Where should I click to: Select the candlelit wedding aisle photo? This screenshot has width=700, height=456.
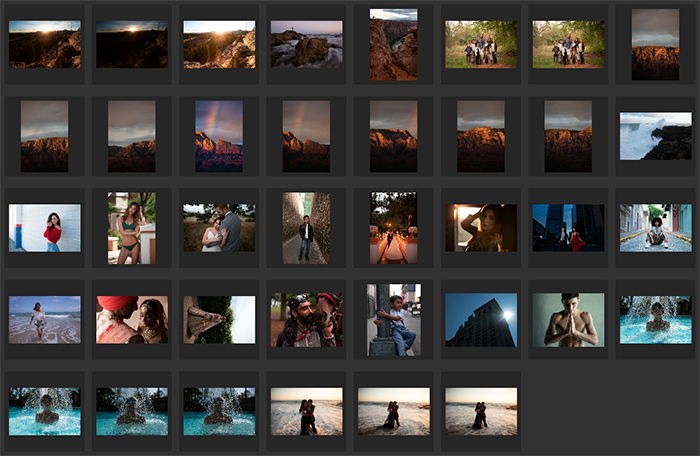coord(394,228)
